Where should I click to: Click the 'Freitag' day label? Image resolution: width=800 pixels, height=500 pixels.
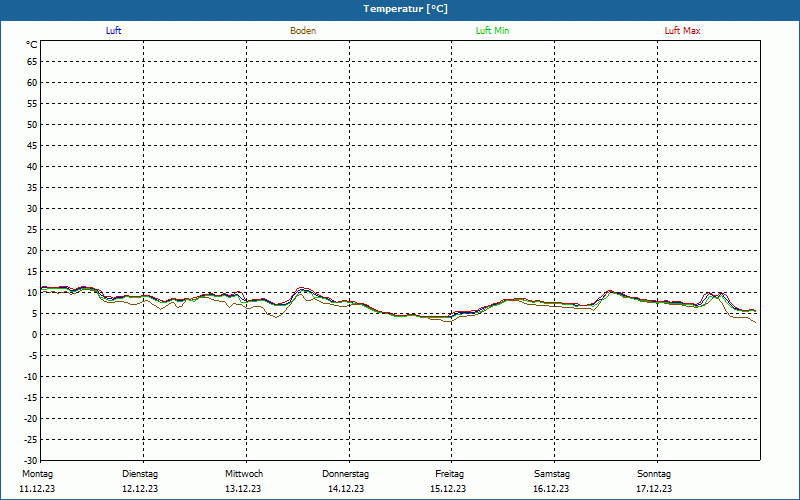[449, 474]
